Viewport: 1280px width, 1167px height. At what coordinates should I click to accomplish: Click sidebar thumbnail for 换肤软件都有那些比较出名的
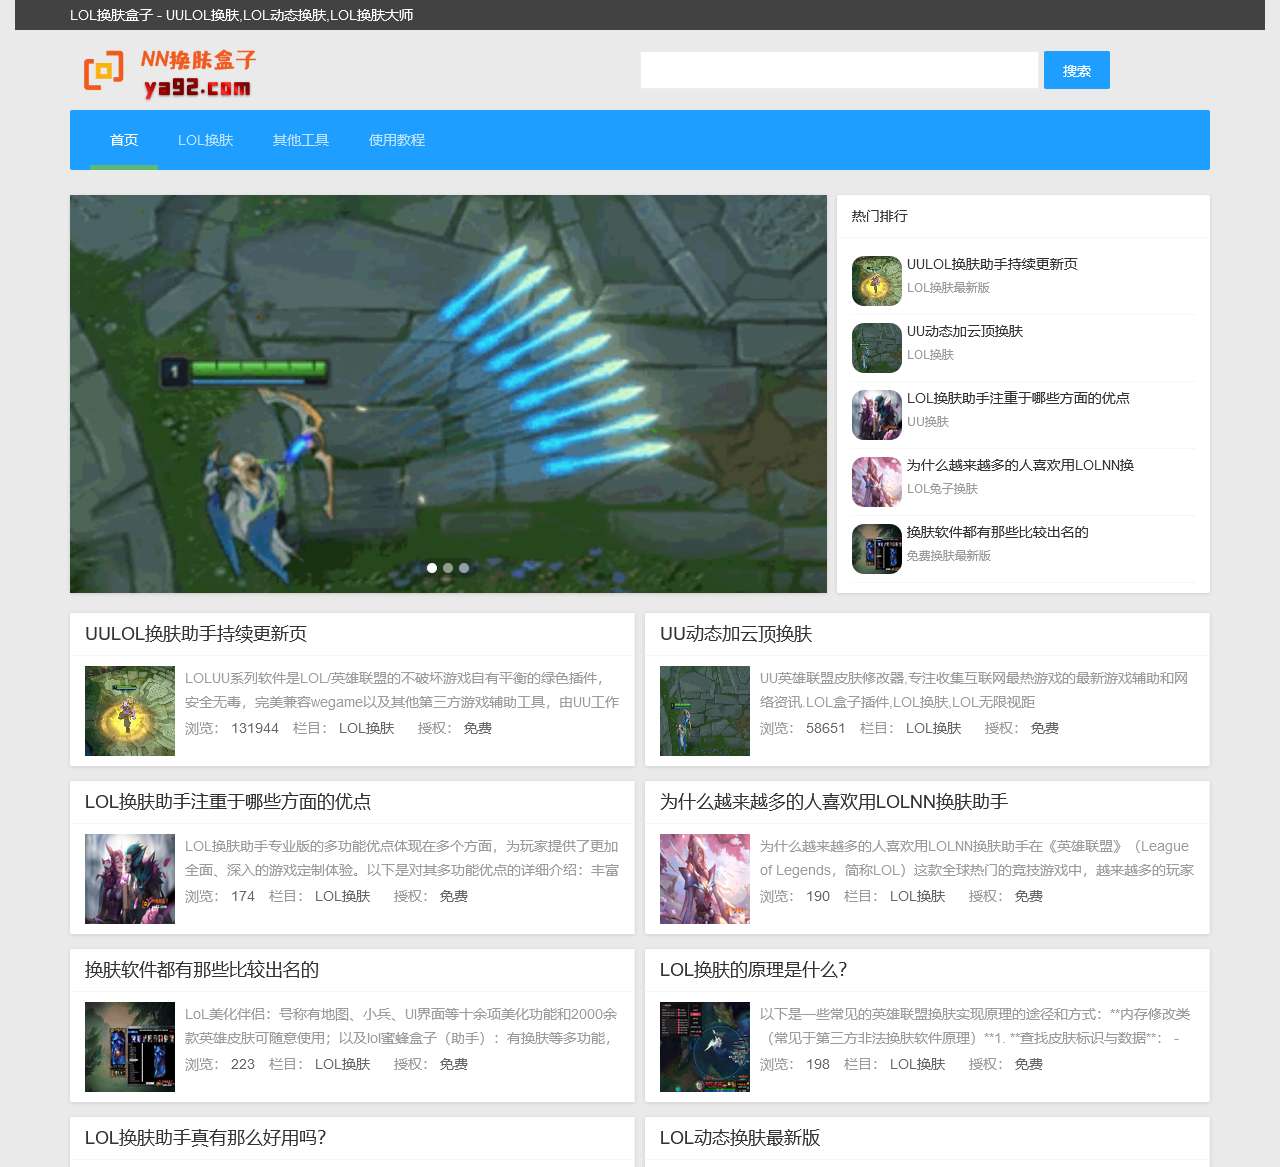pos(877,549)
